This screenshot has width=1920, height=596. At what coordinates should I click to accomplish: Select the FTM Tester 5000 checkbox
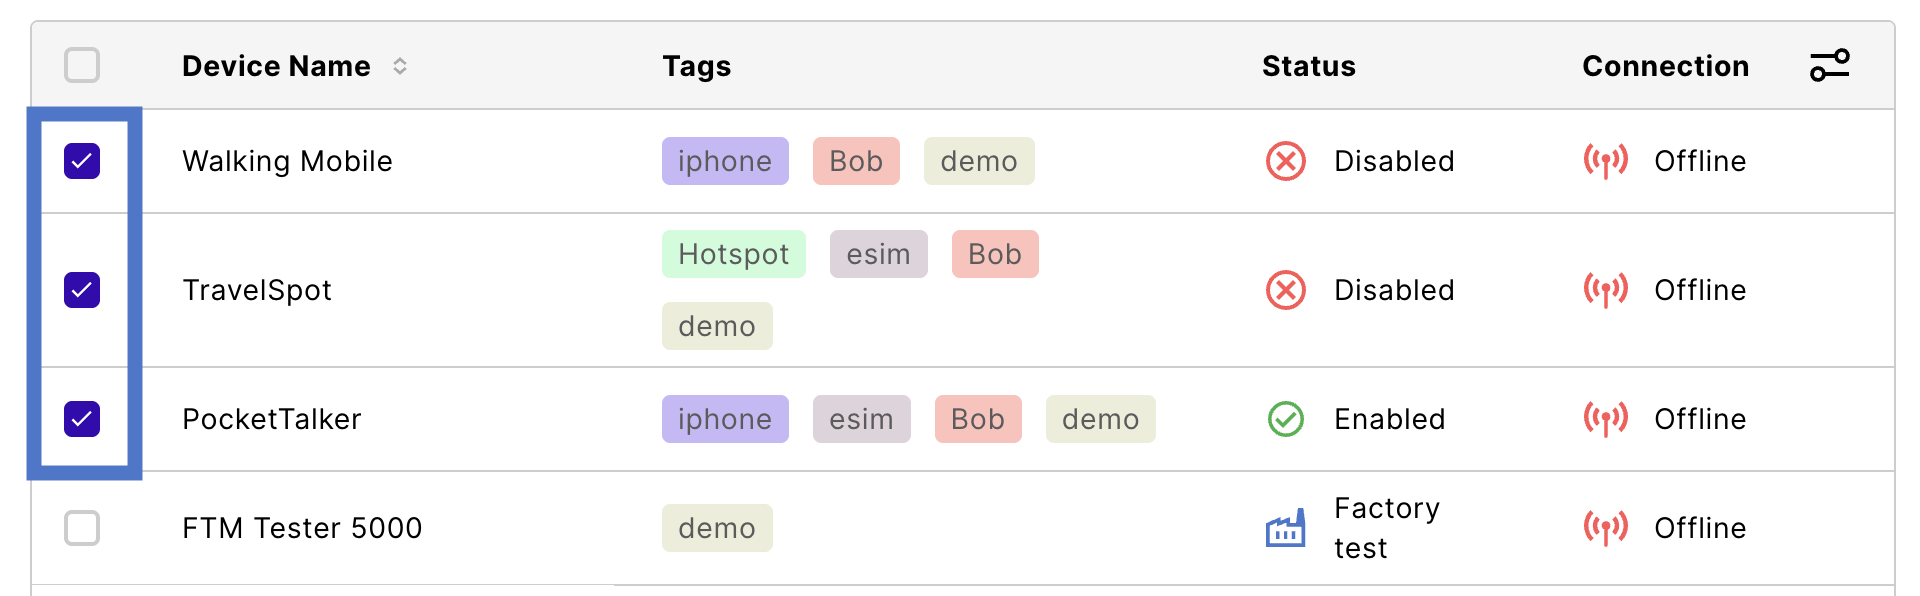click(82, 528)
